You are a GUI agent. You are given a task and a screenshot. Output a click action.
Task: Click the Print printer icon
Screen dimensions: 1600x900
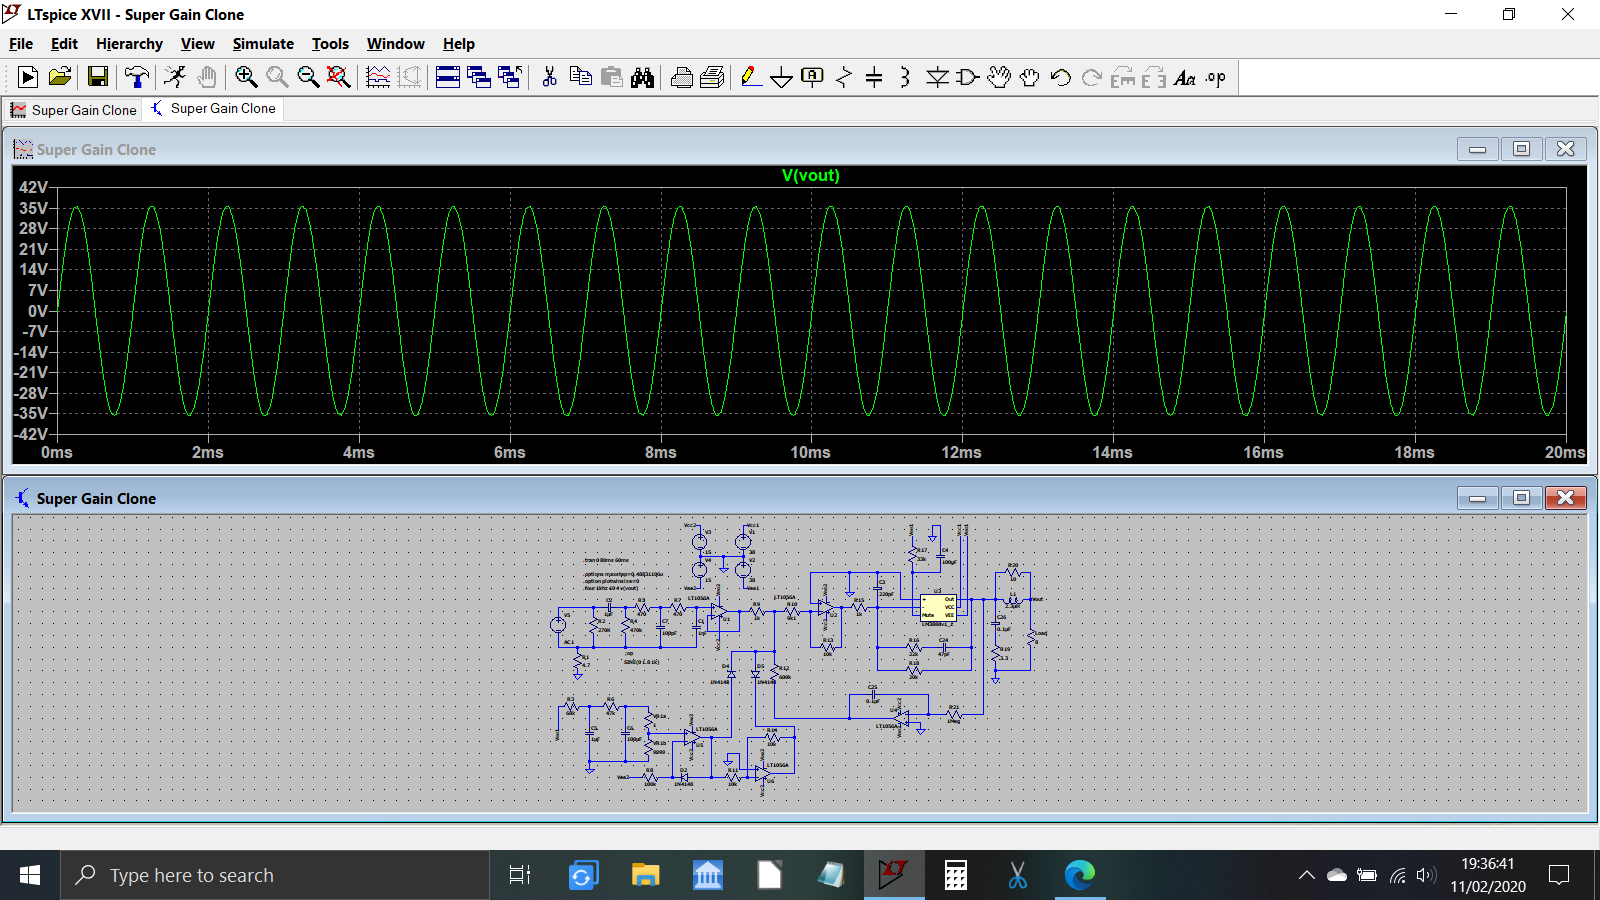(682, 77)
